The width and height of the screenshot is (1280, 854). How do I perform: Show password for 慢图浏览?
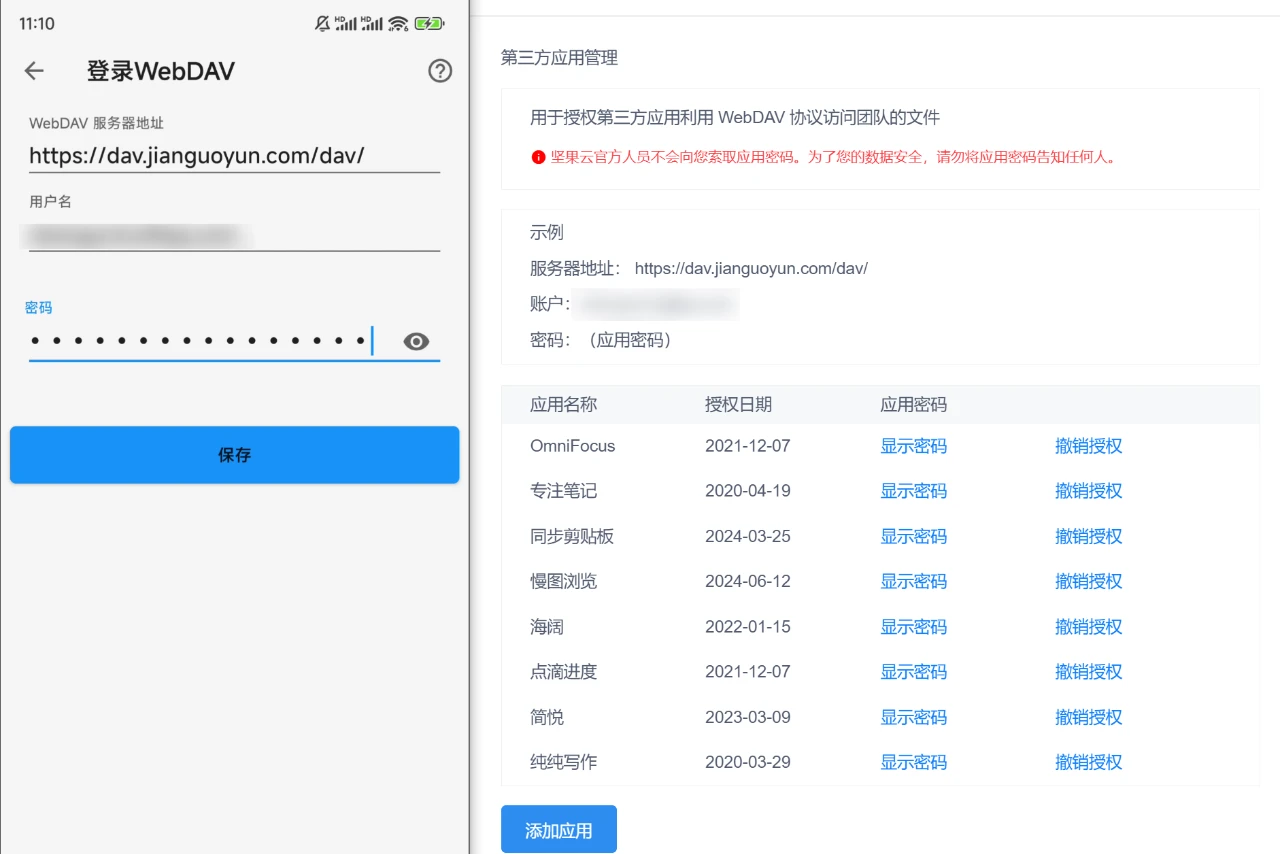[913, 581]
